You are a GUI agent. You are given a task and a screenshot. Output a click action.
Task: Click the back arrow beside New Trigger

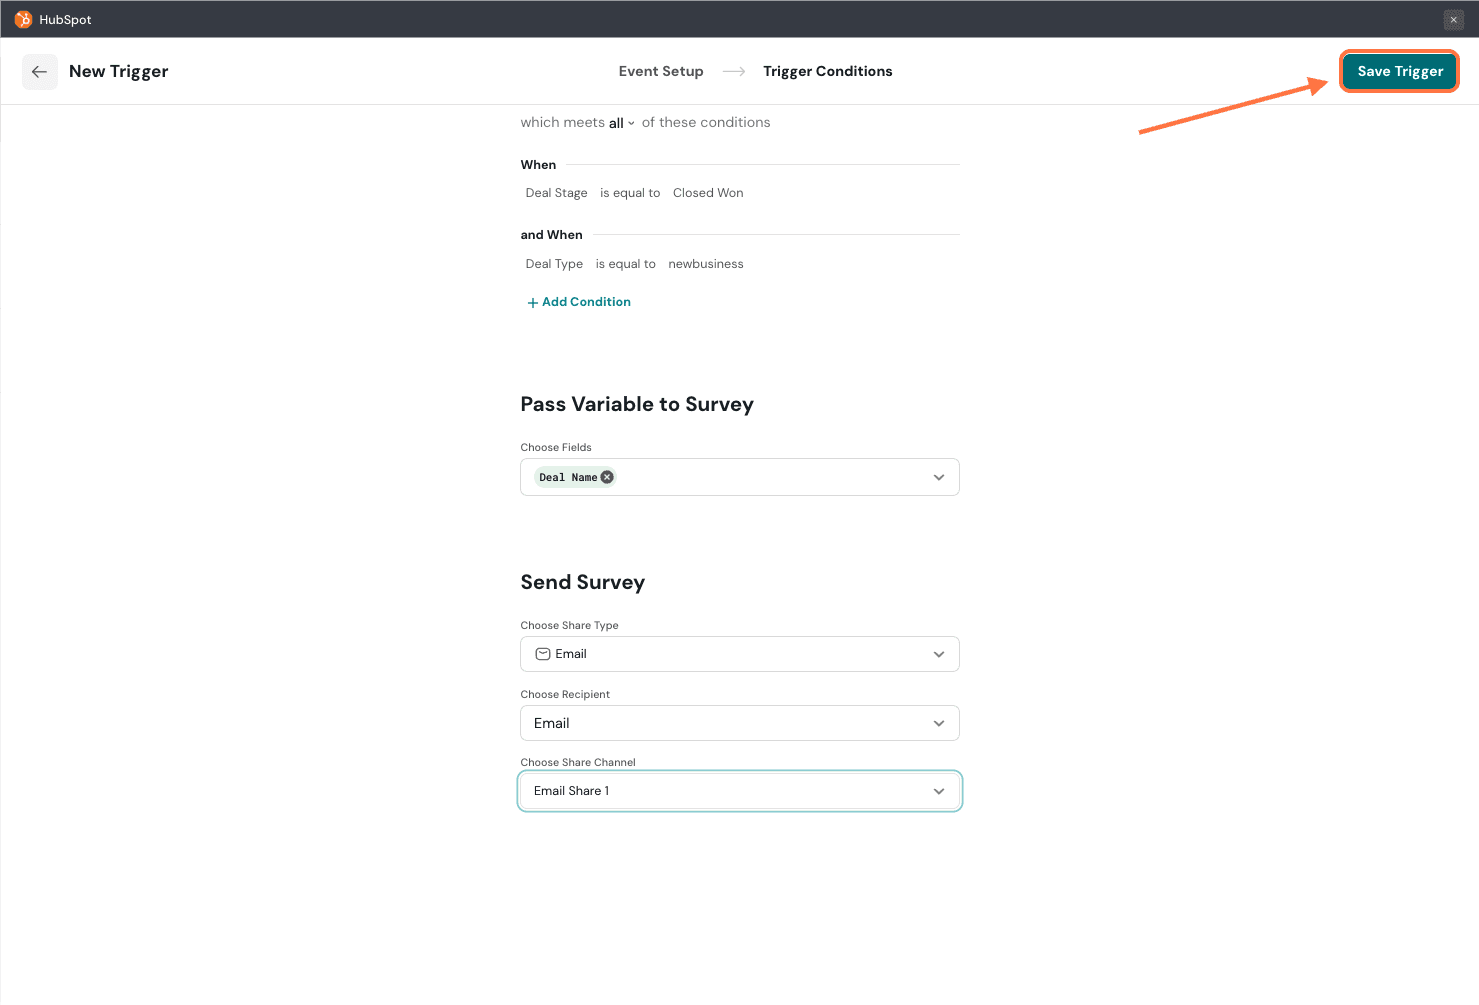(40, 72)
